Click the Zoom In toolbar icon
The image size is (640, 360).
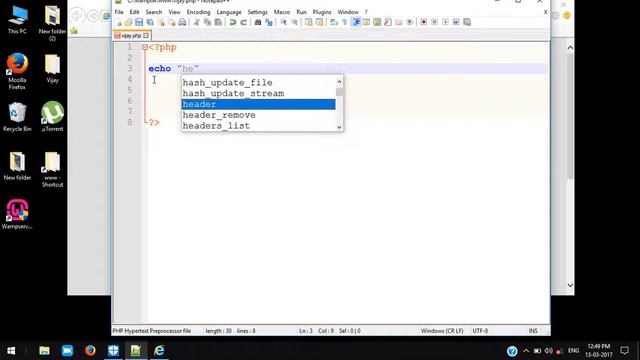[x=283, y=22]
